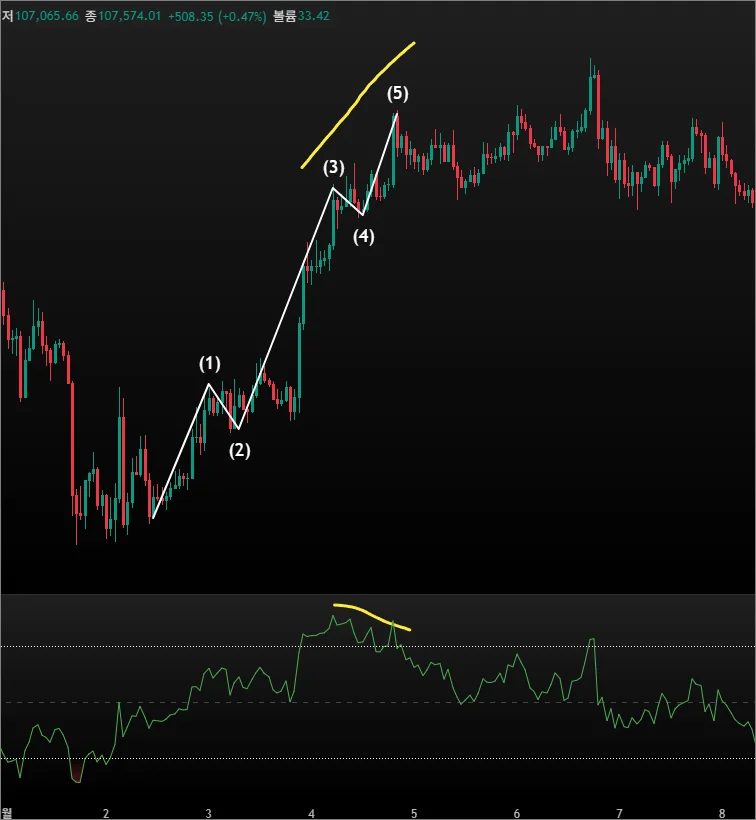Image resolution: width=756 pixels, height=820 pixels.
Task: Select the wave label (4) on chart
Action: click(x=363, y=236)
